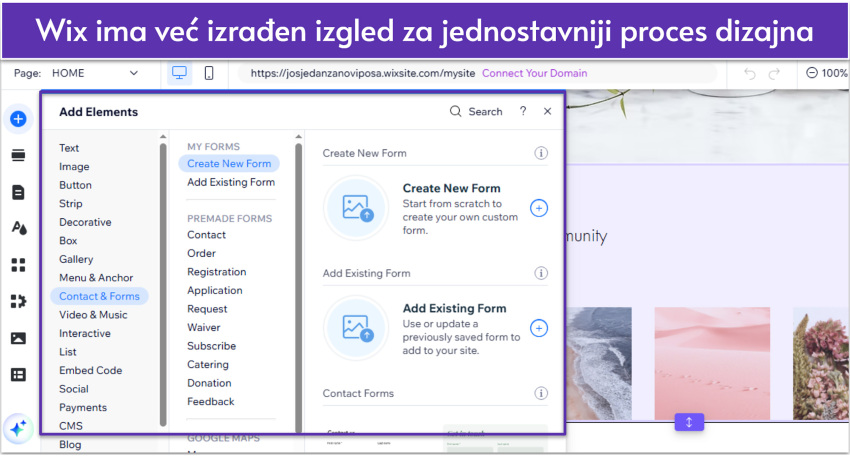Viewport: 850px width, 456px height.
Task: Open the Site Design icon in sidebar
Action: click(19, 228)
